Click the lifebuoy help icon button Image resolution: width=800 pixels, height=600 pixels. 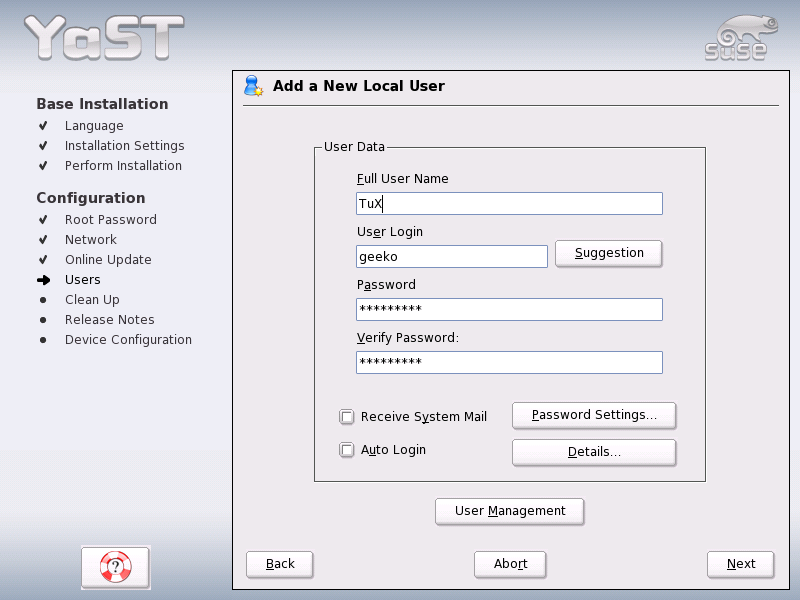click(x=115, y=567)
